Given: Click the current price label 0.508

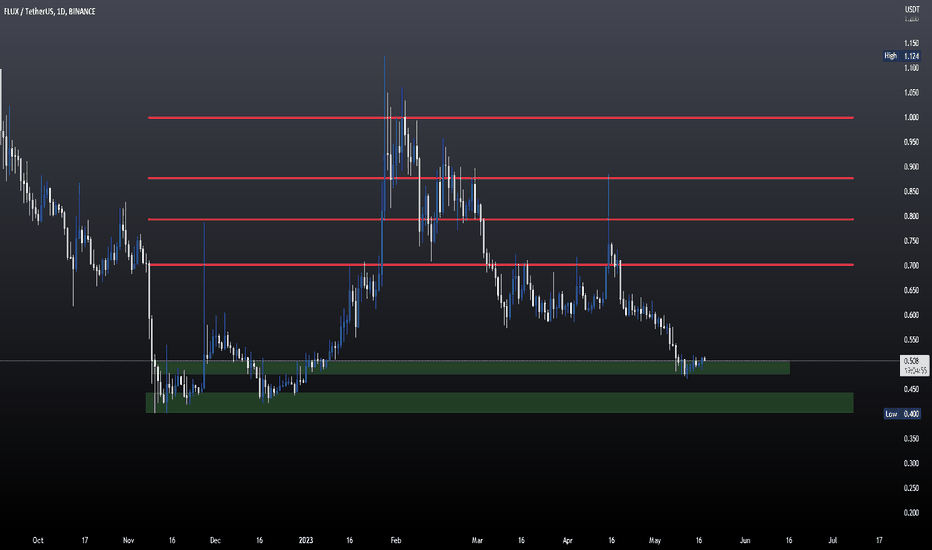Looking at the screenshot, I should pos(915,365).
